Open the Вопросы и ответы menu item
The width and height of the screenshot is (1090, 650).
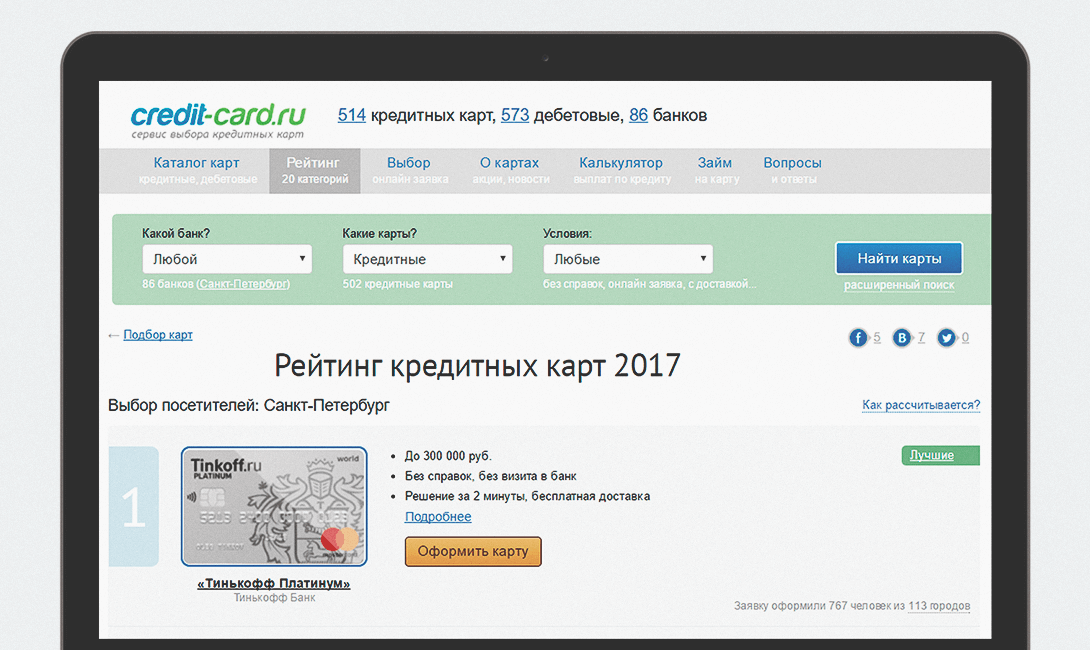[792, 170]
